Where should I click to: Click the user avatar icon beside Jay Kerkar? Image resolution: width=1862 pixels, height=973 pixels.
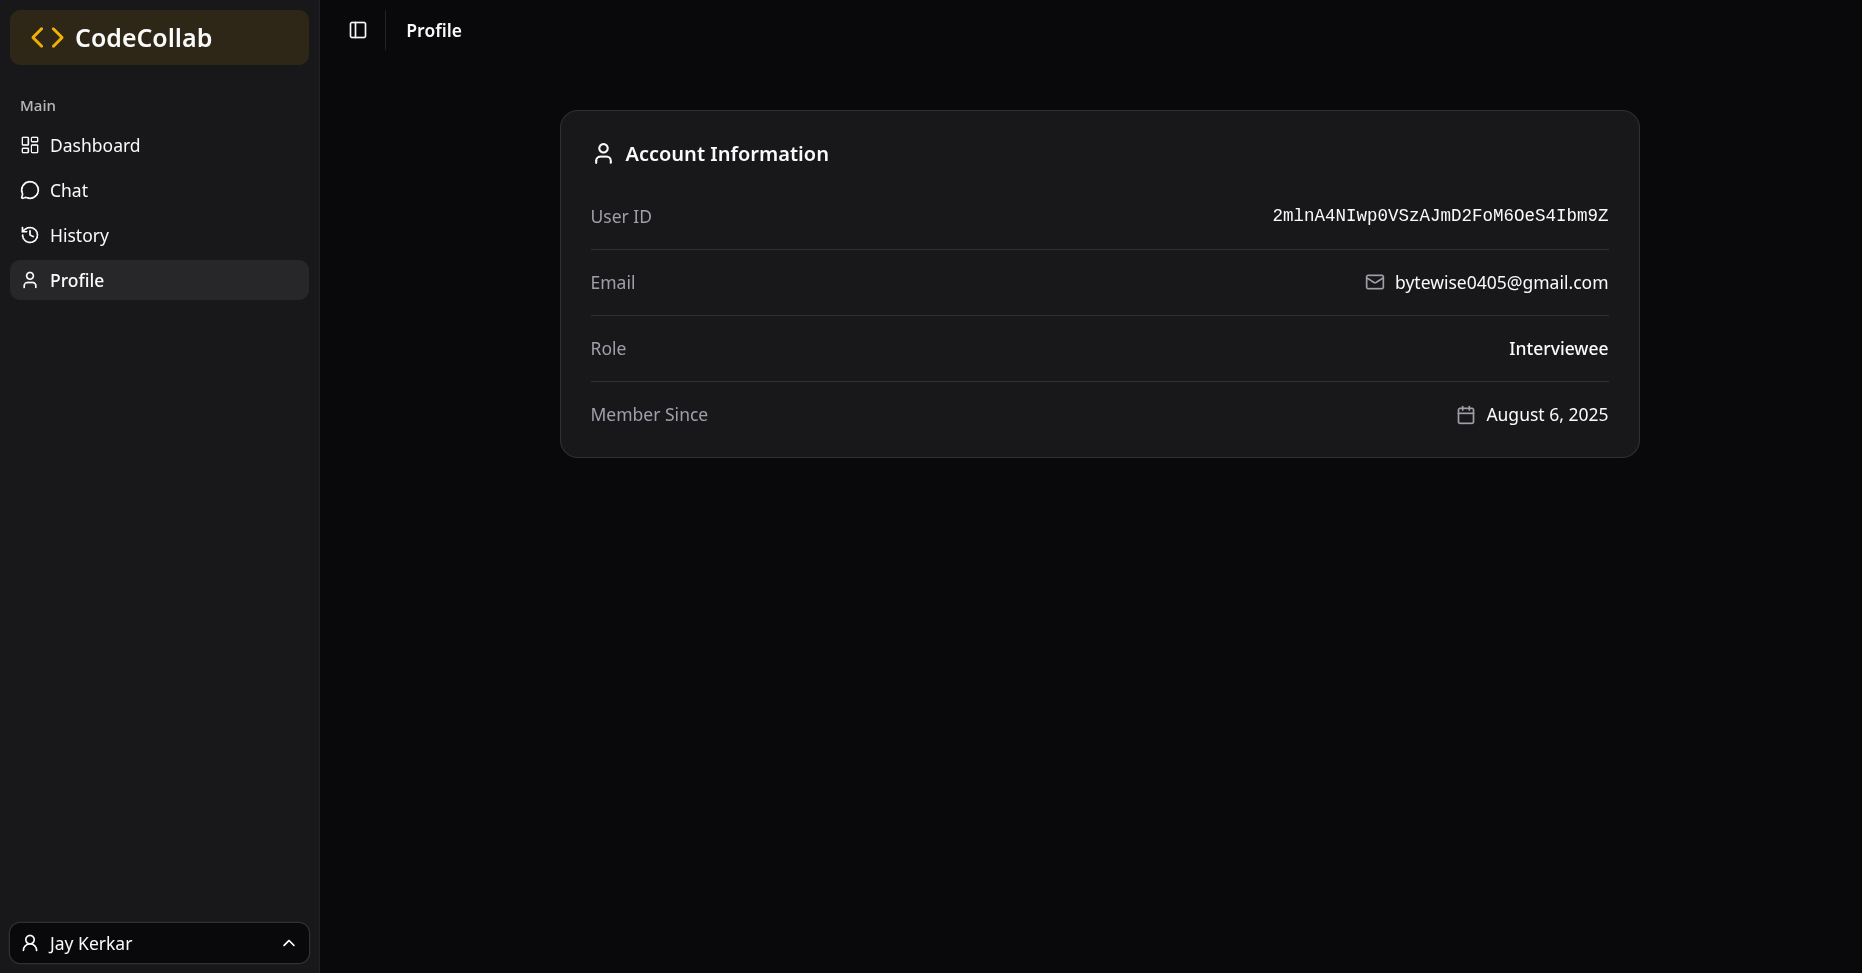coord(29,943)
